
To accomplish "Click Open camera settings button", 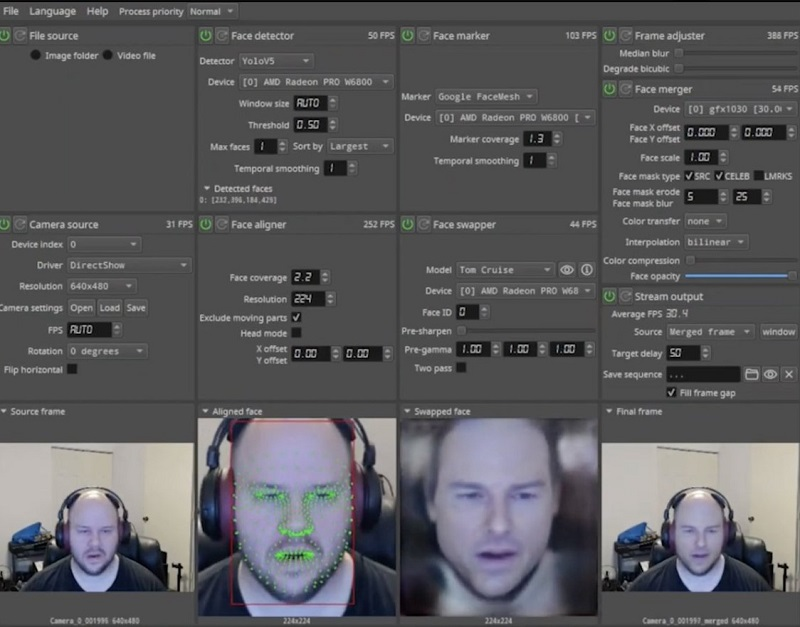I will 81,308.
